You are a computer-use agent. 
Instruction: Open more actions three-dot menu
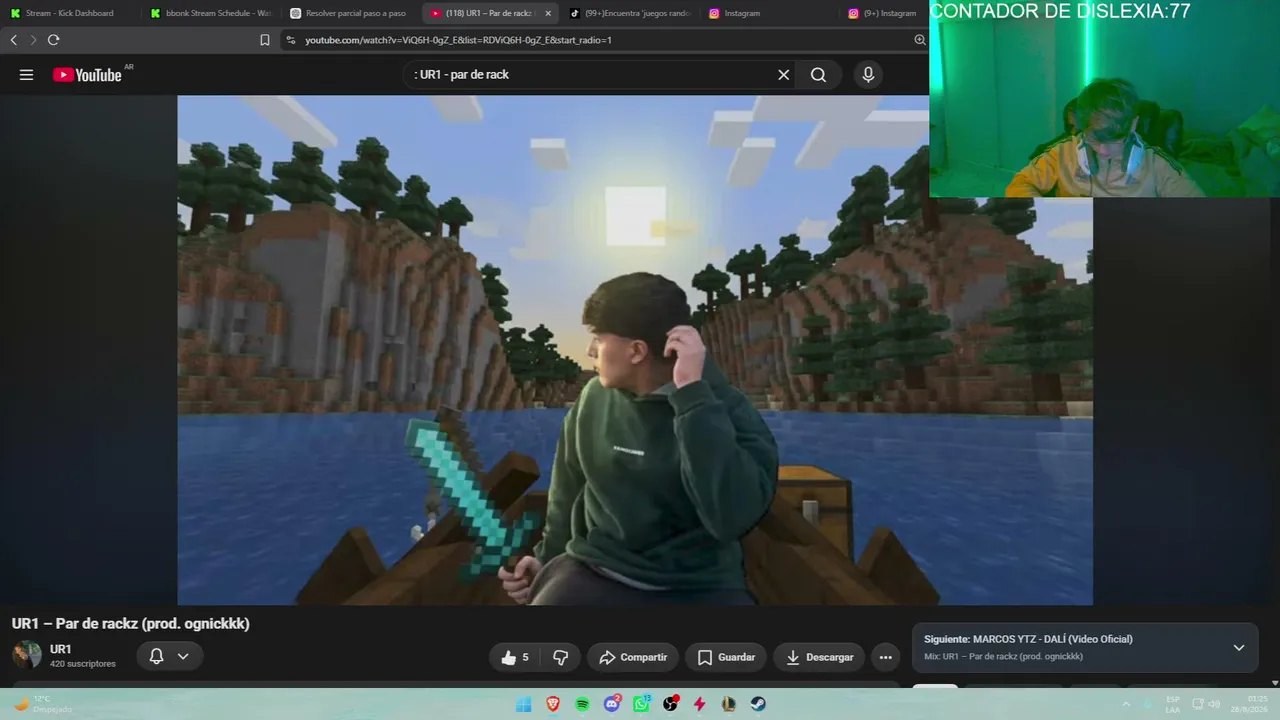[885, 657]
